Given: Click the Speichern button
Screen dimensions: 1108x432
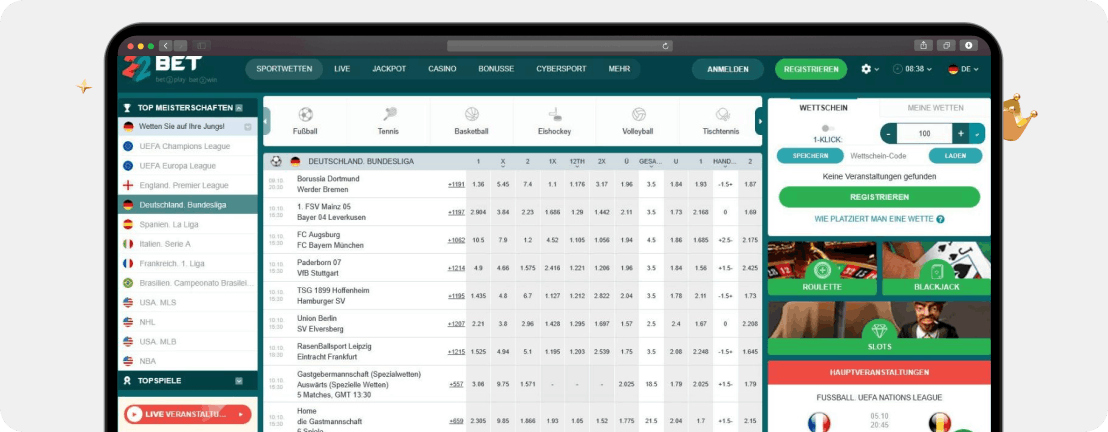Looking at the screenshot, I should pos(810,156).
